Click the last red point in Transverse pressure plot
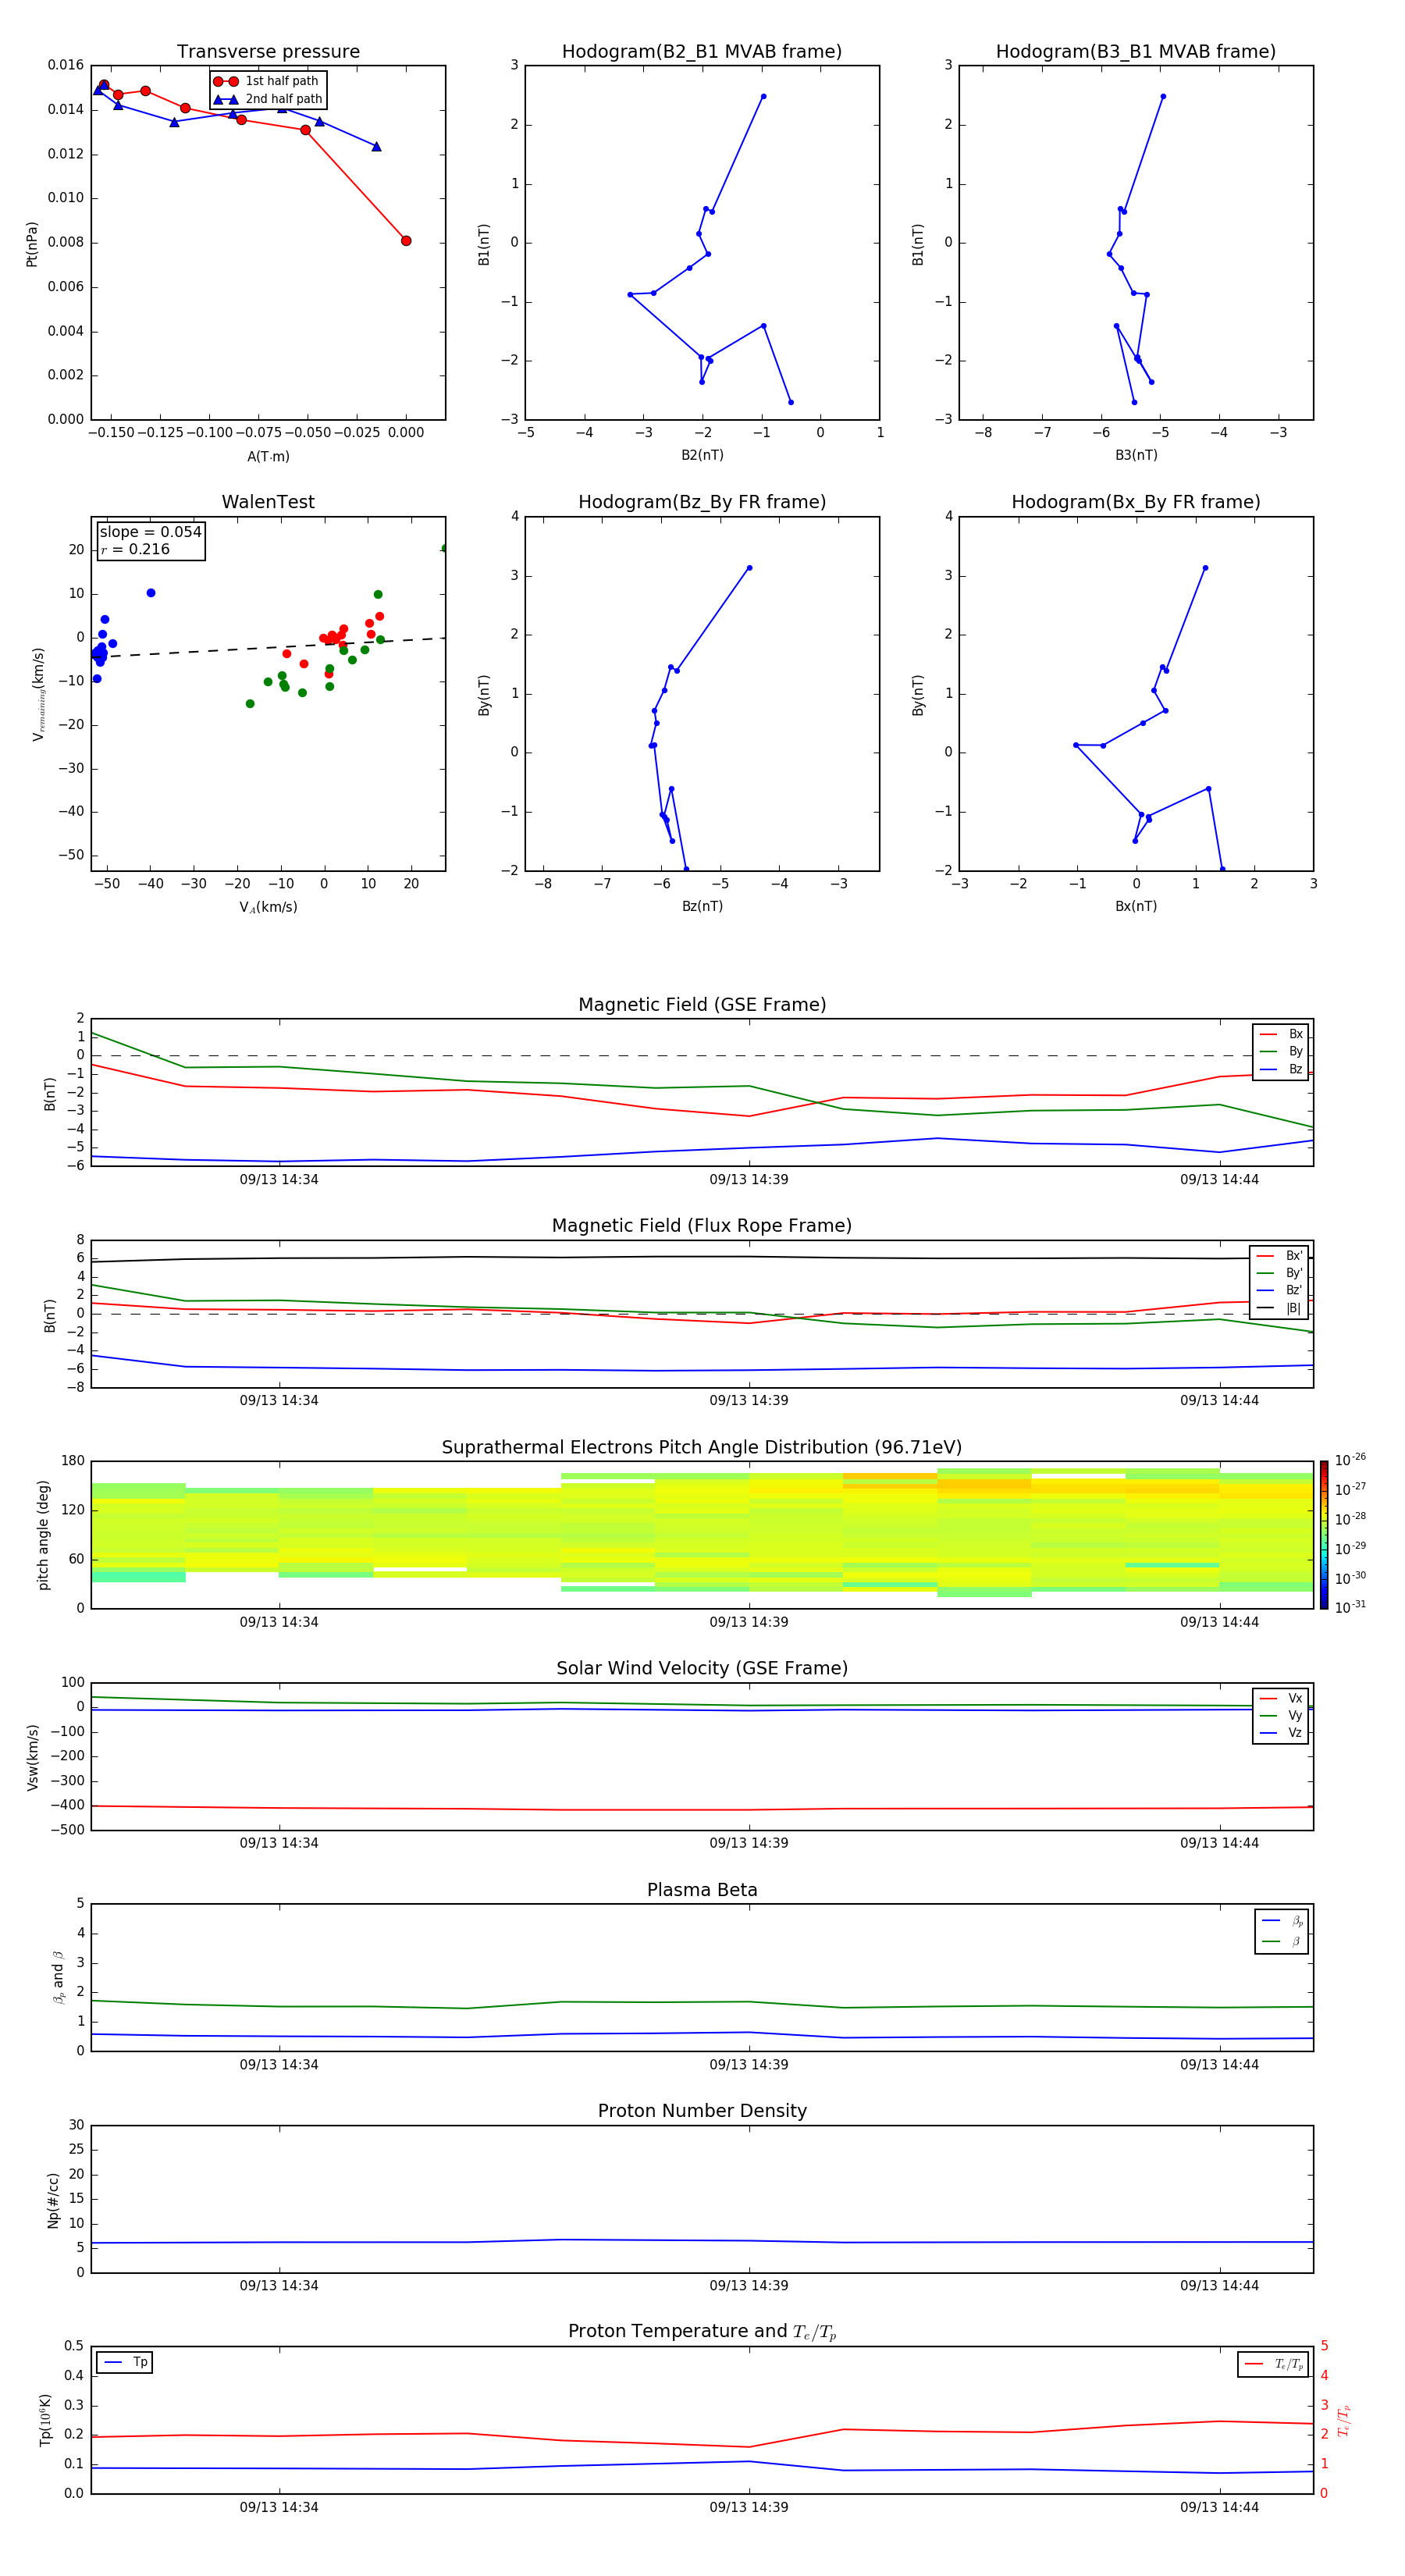 406,241
